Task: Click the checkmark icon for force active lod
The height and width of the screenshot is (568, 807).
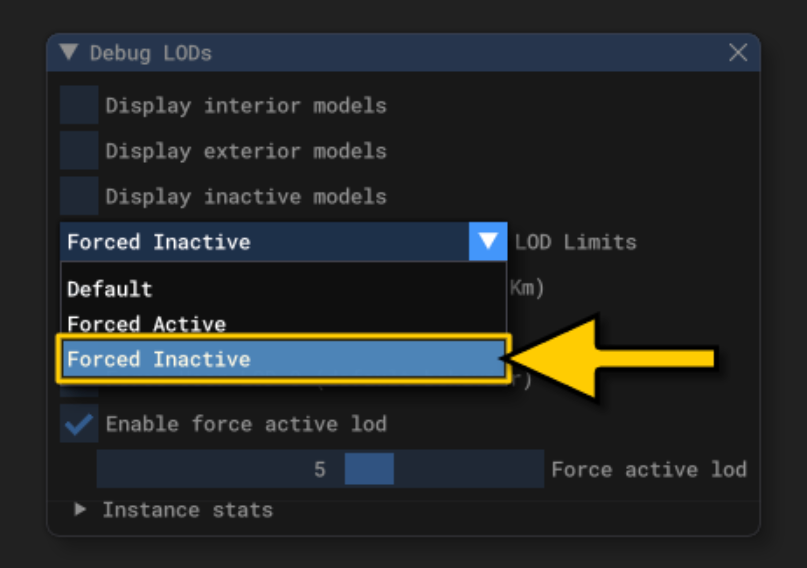Action: [78, 423]
